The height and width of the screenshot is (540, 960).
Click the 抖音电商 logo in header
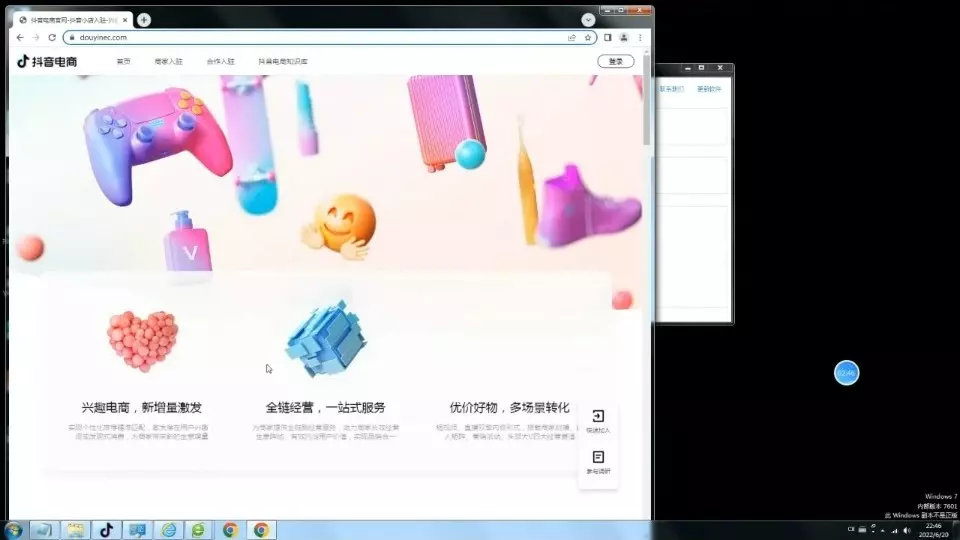tap(47, 61)
